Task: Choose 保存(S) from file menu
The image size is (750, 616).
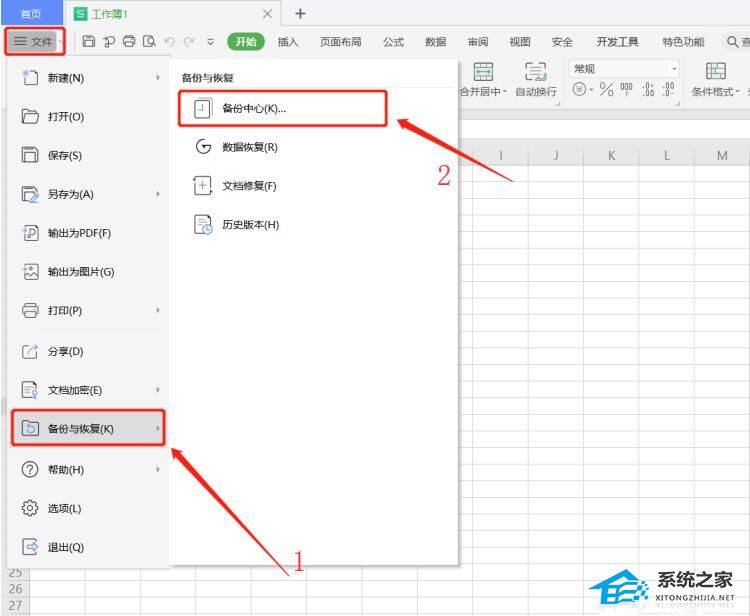Action: pos(88,155)
